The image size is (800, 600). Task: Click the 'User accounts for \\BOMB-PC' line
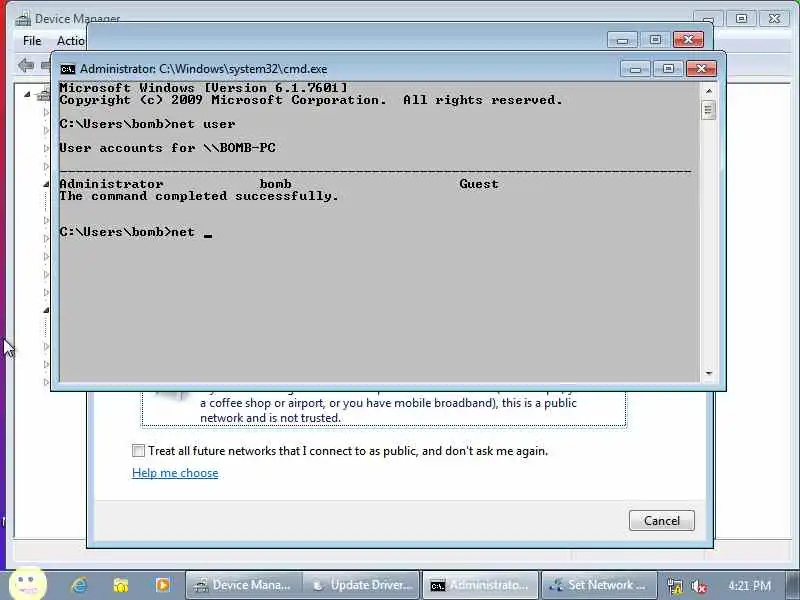click(x=167, y=148)
